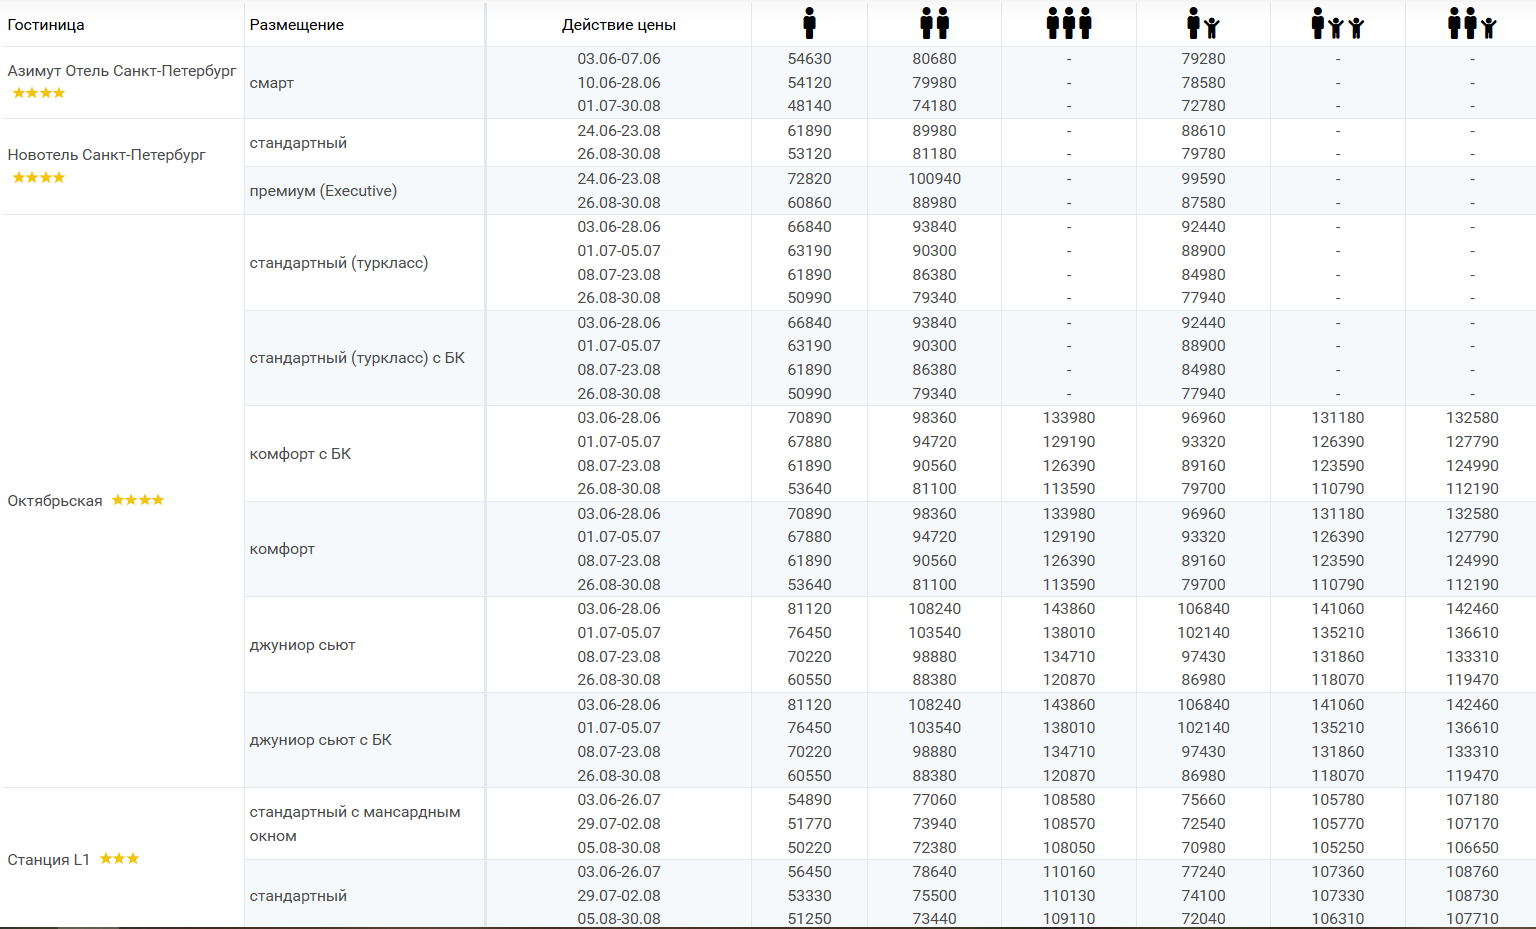The width and height of the screenshot is (1536, 929).
Task: Select the 'комфорт с БК' room type
Action: 300,454
